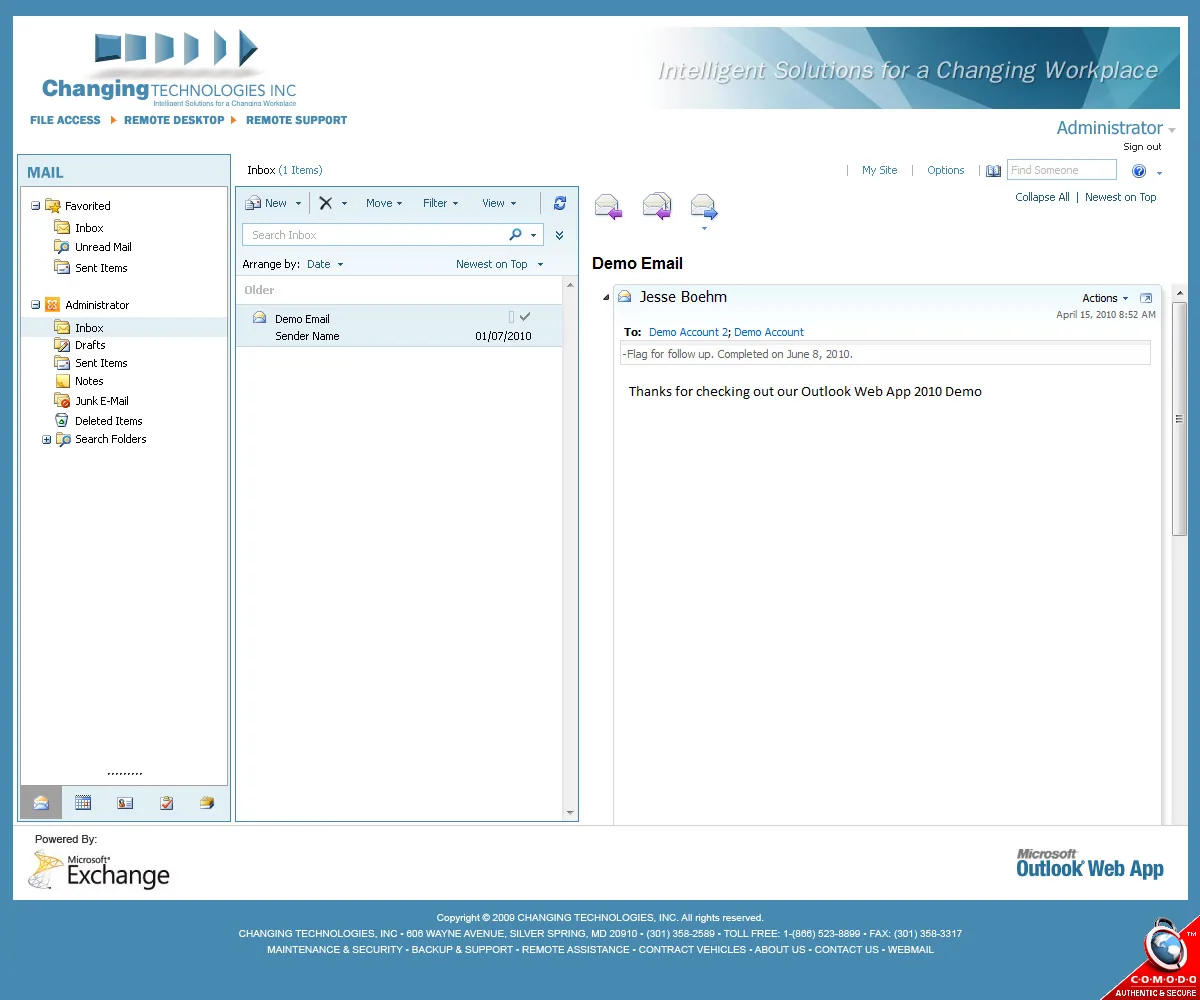Open the Administrator user dropdown
Screen dimensions: 1200x1000
click(x=1172, y=130)
